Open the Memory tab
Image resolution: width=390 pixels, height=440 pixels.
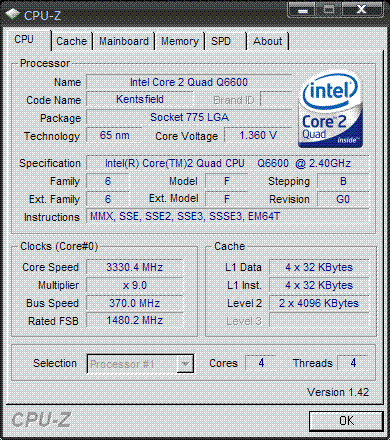(180, 41)
